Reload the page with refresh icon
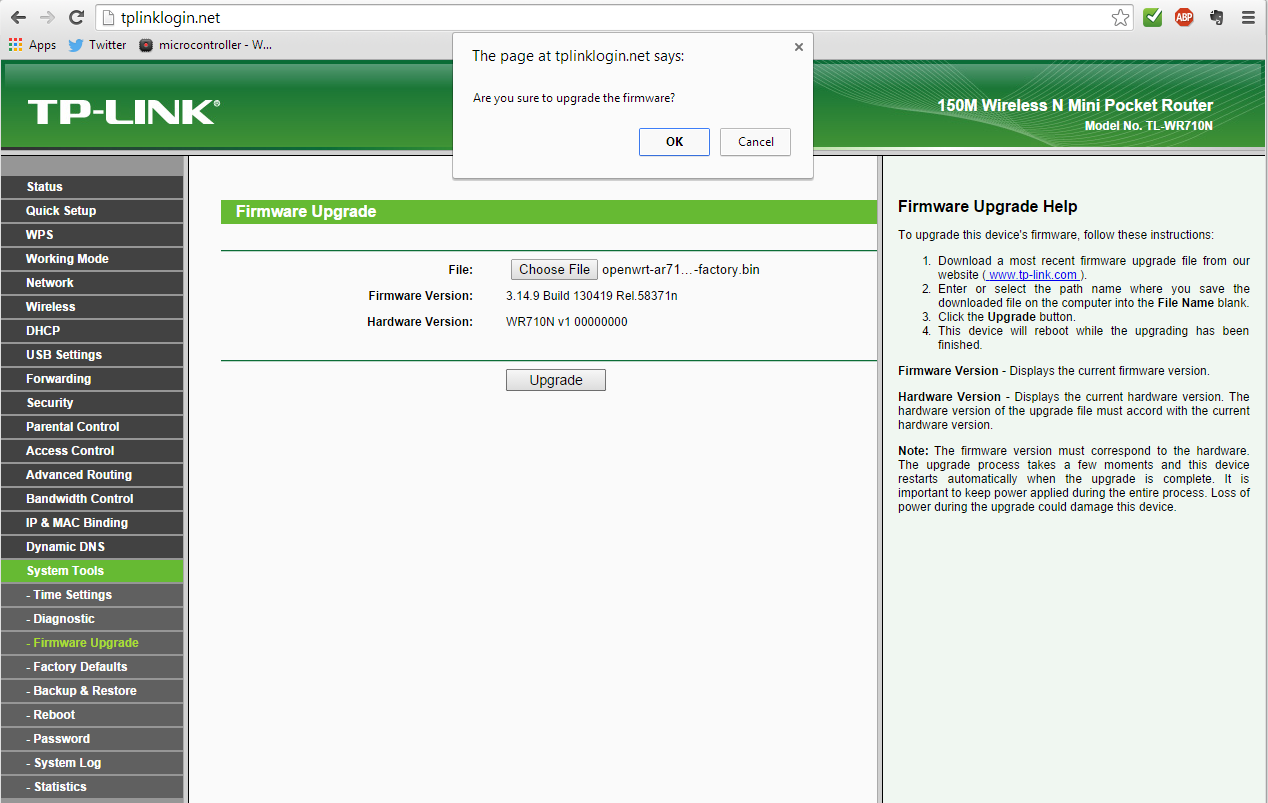This screenshot has width=1268, height=803. [x=76, y=18]
